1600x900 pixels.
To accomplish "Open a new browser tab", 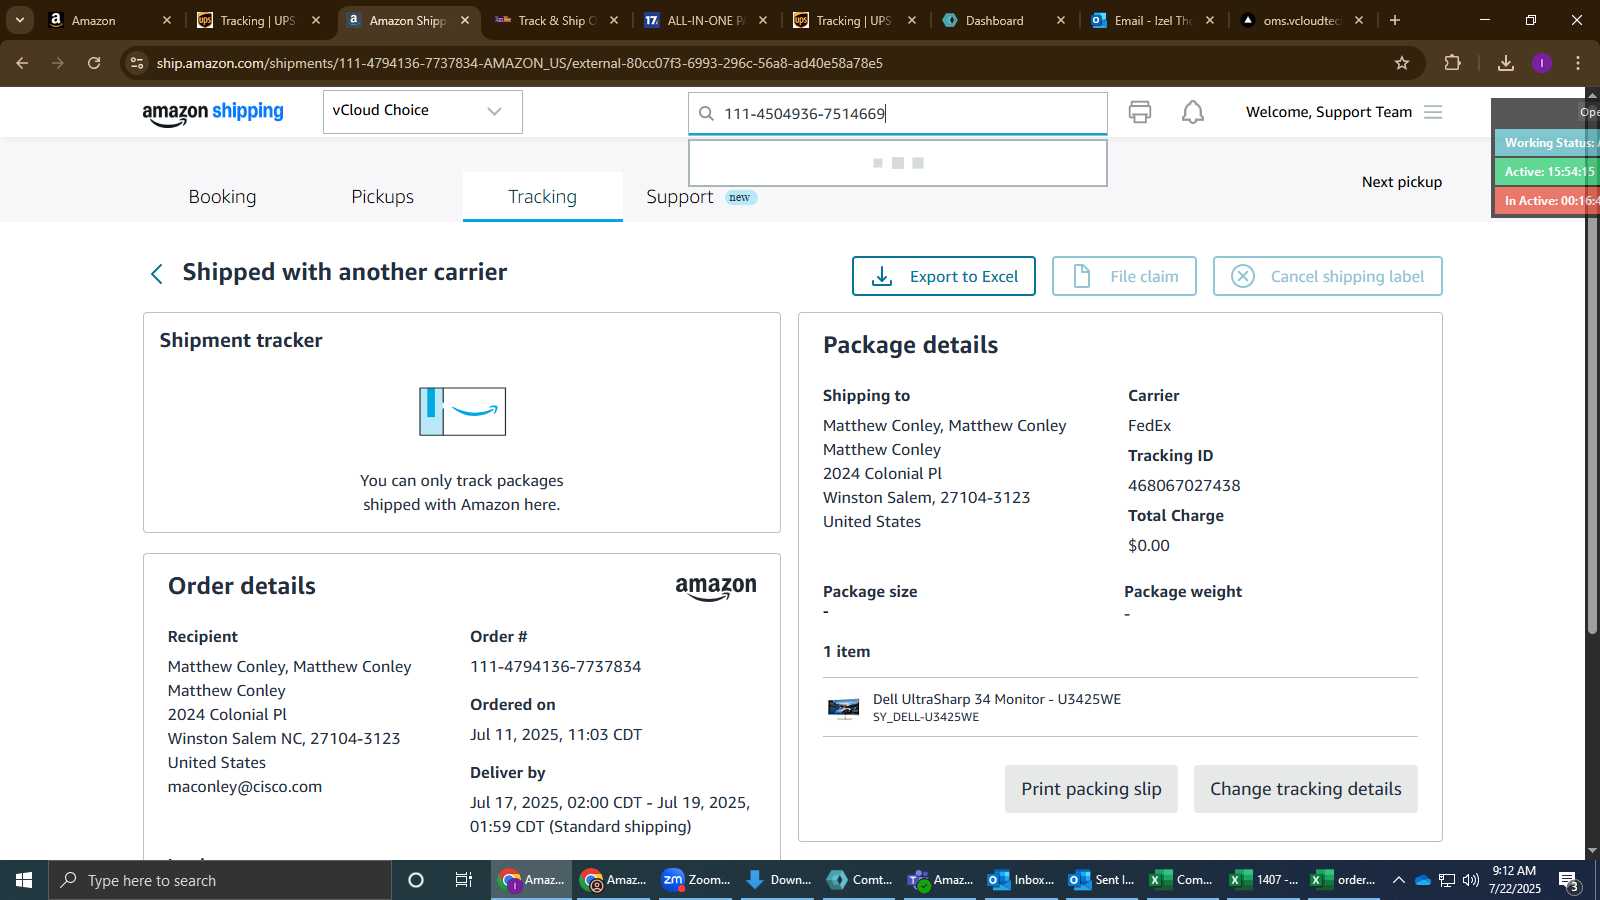I will coord(1395,20).
